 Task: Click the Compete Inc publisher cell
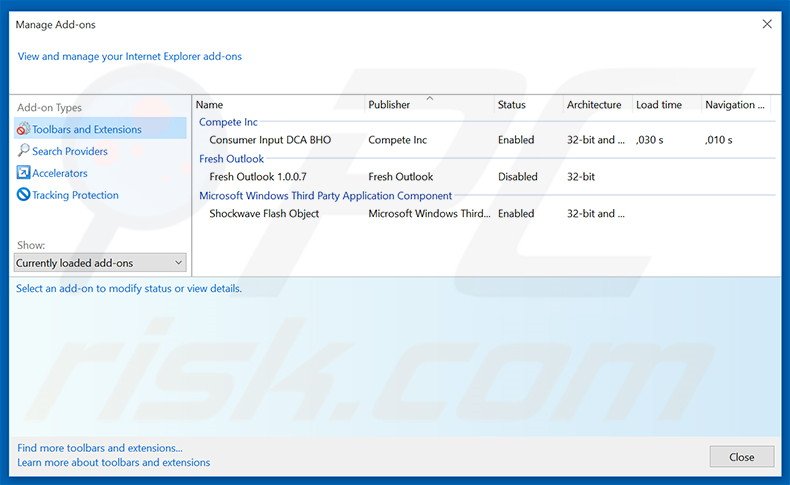[x=398, y=140]
